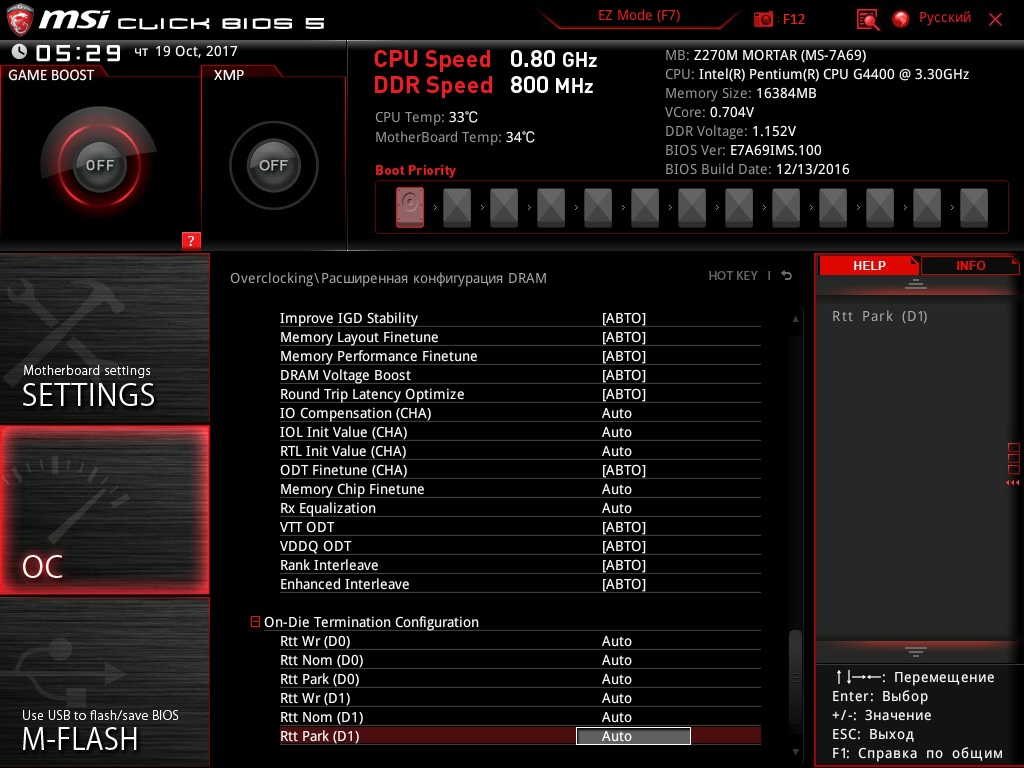Click the F12 screenshot label

tap(793, 20)
